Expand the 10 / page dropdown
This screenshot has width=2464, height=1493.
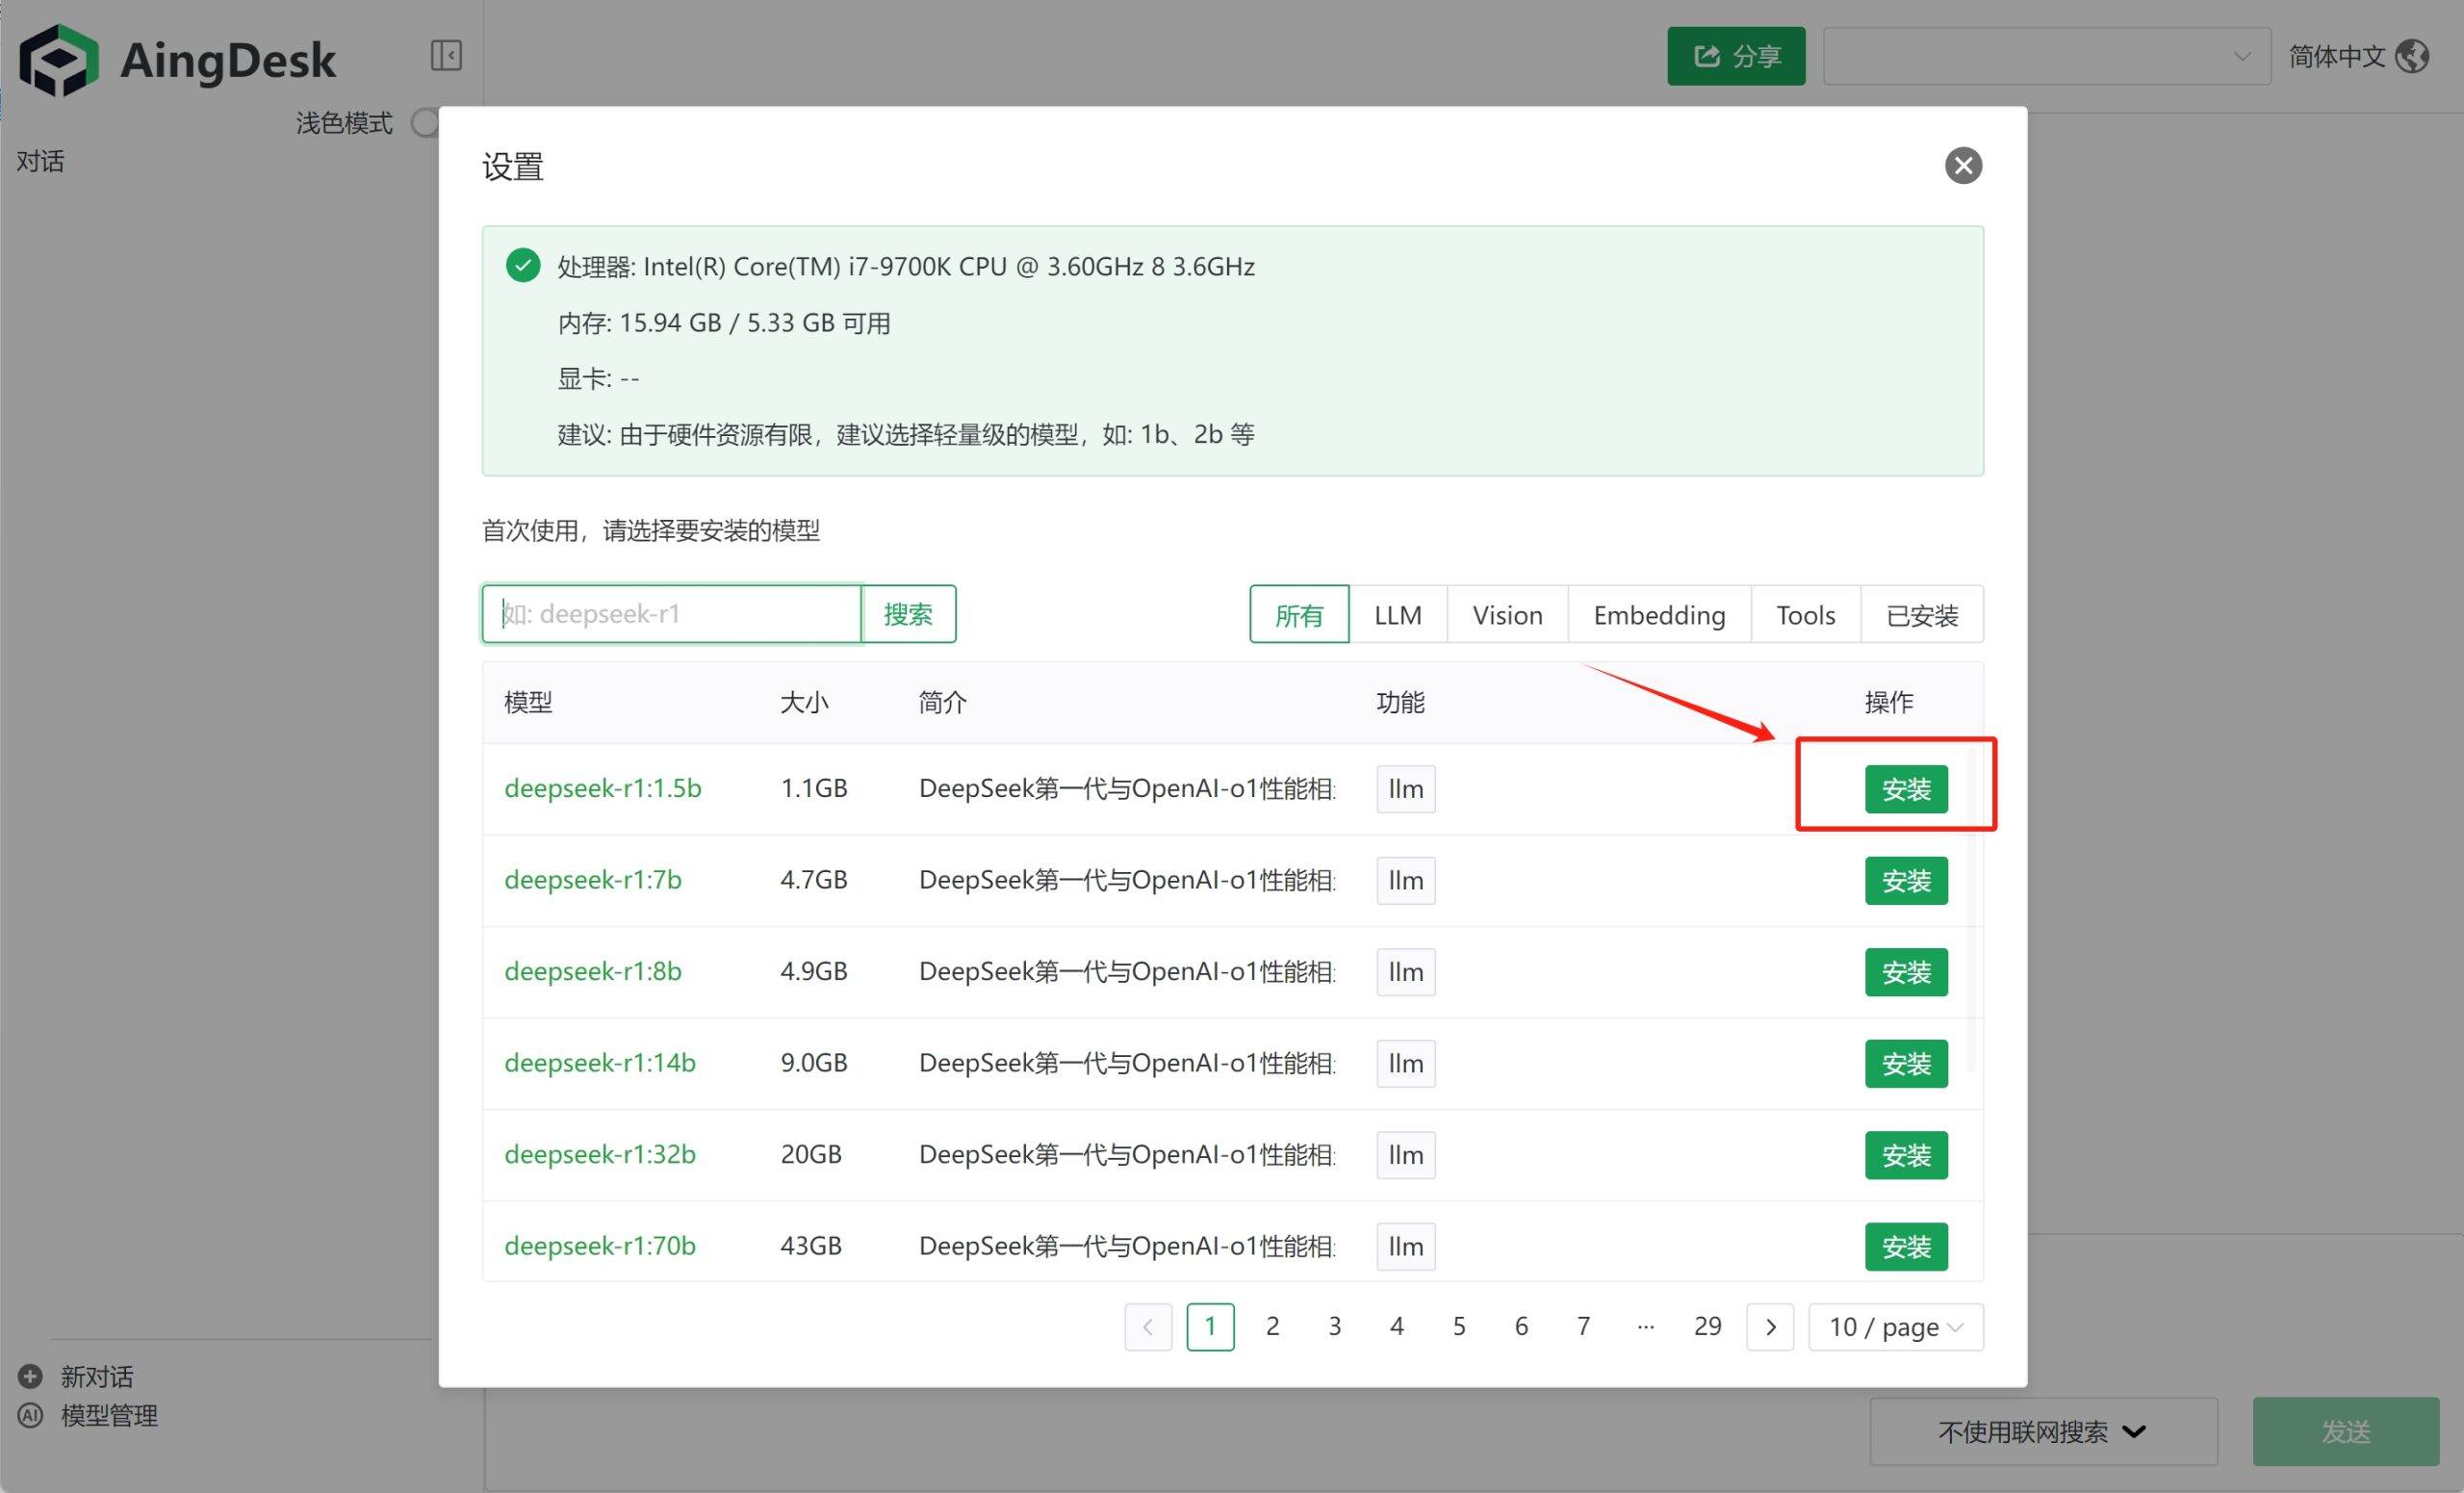point(1894,1327)
